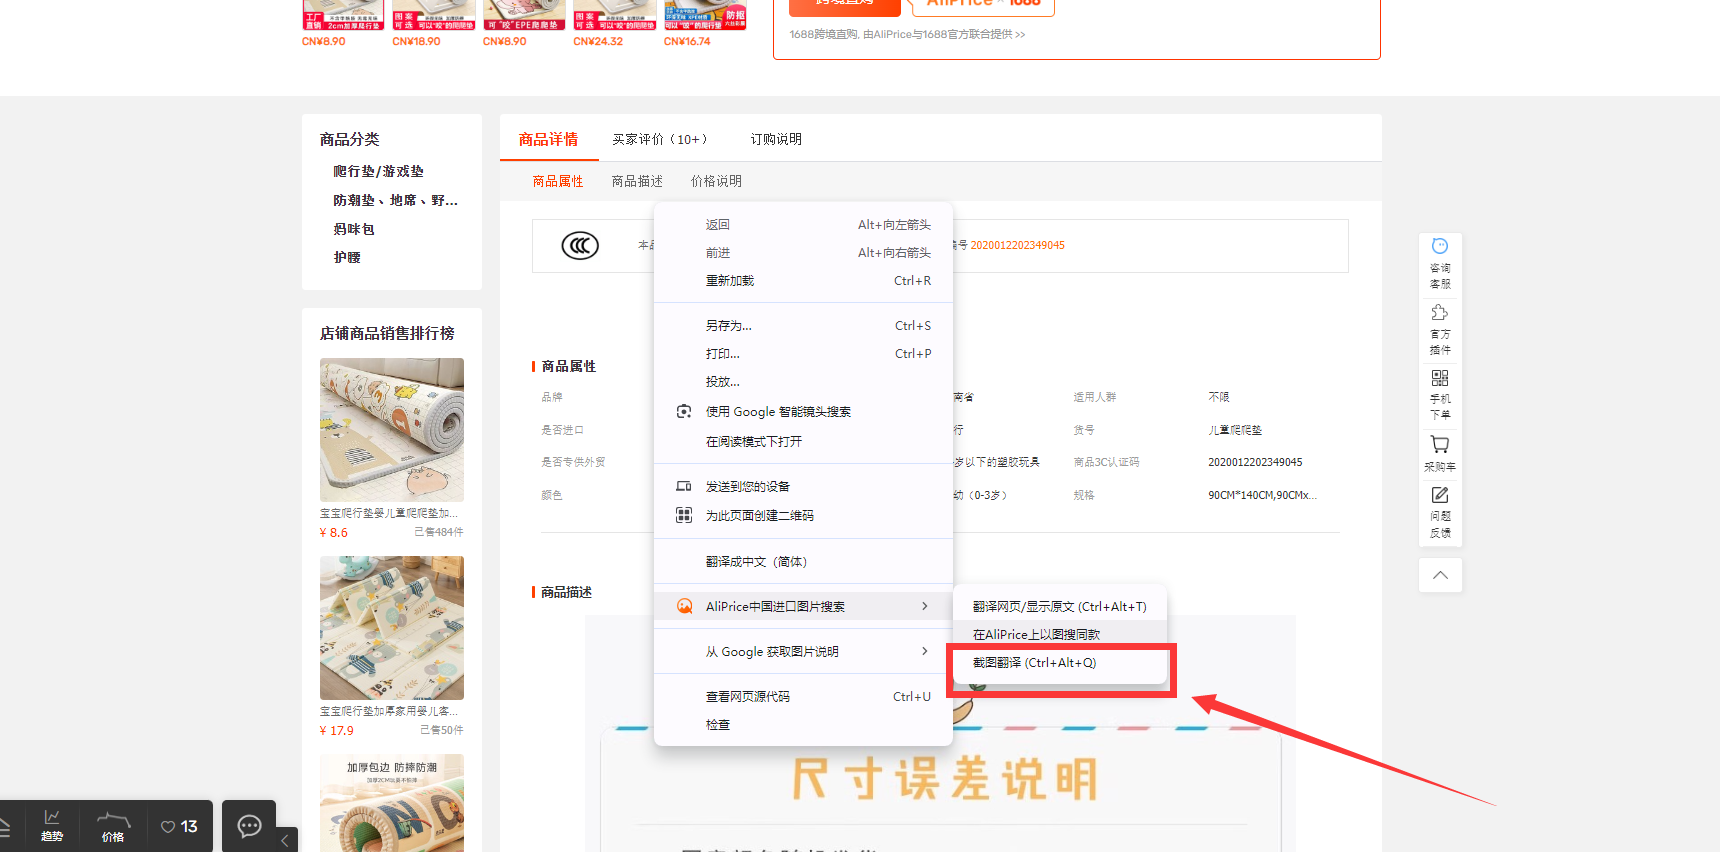Click the AliPrice orange logo icon in menu

pyautogui.click(x=684, y=606)
